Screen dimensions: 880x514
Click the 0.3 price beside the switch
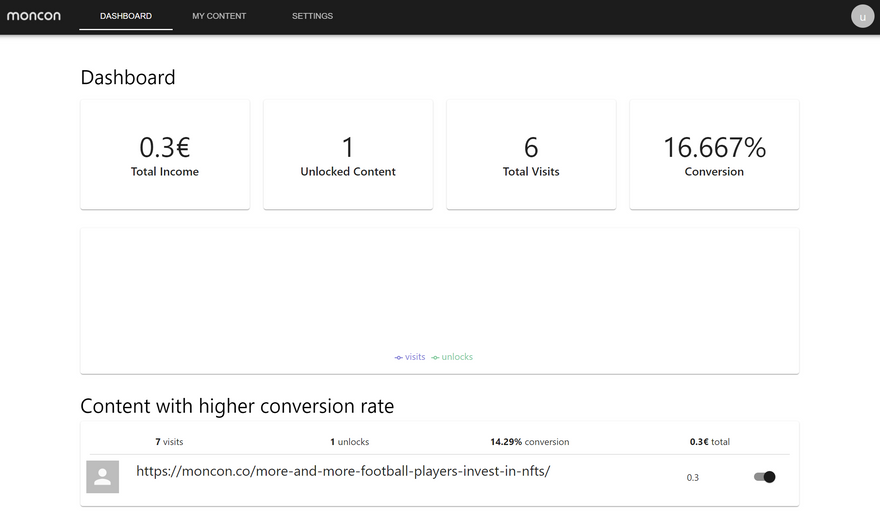click(x=693, y=478)
